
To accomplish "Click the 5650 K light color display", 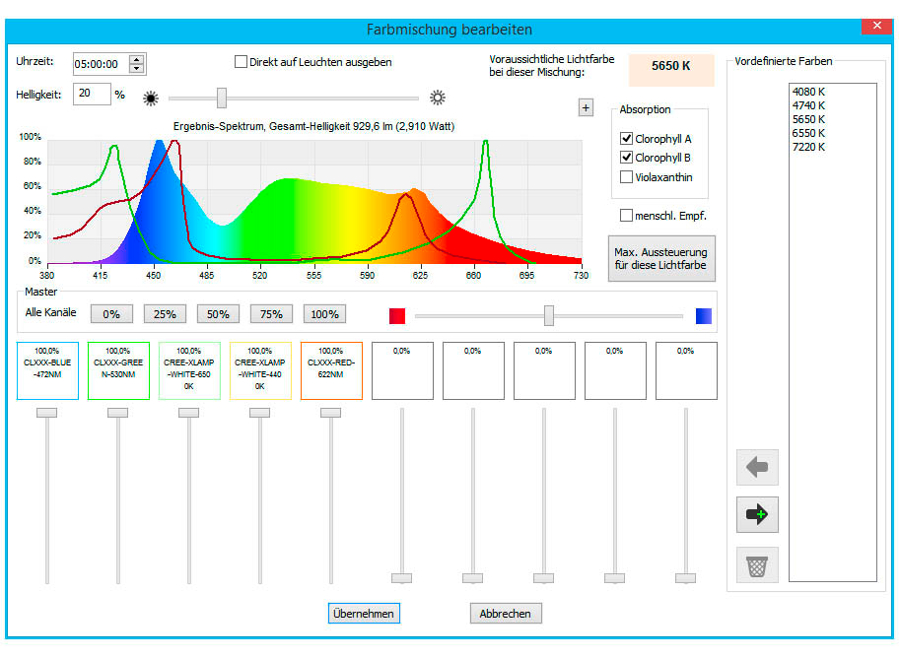I will [x=672, y=70].
